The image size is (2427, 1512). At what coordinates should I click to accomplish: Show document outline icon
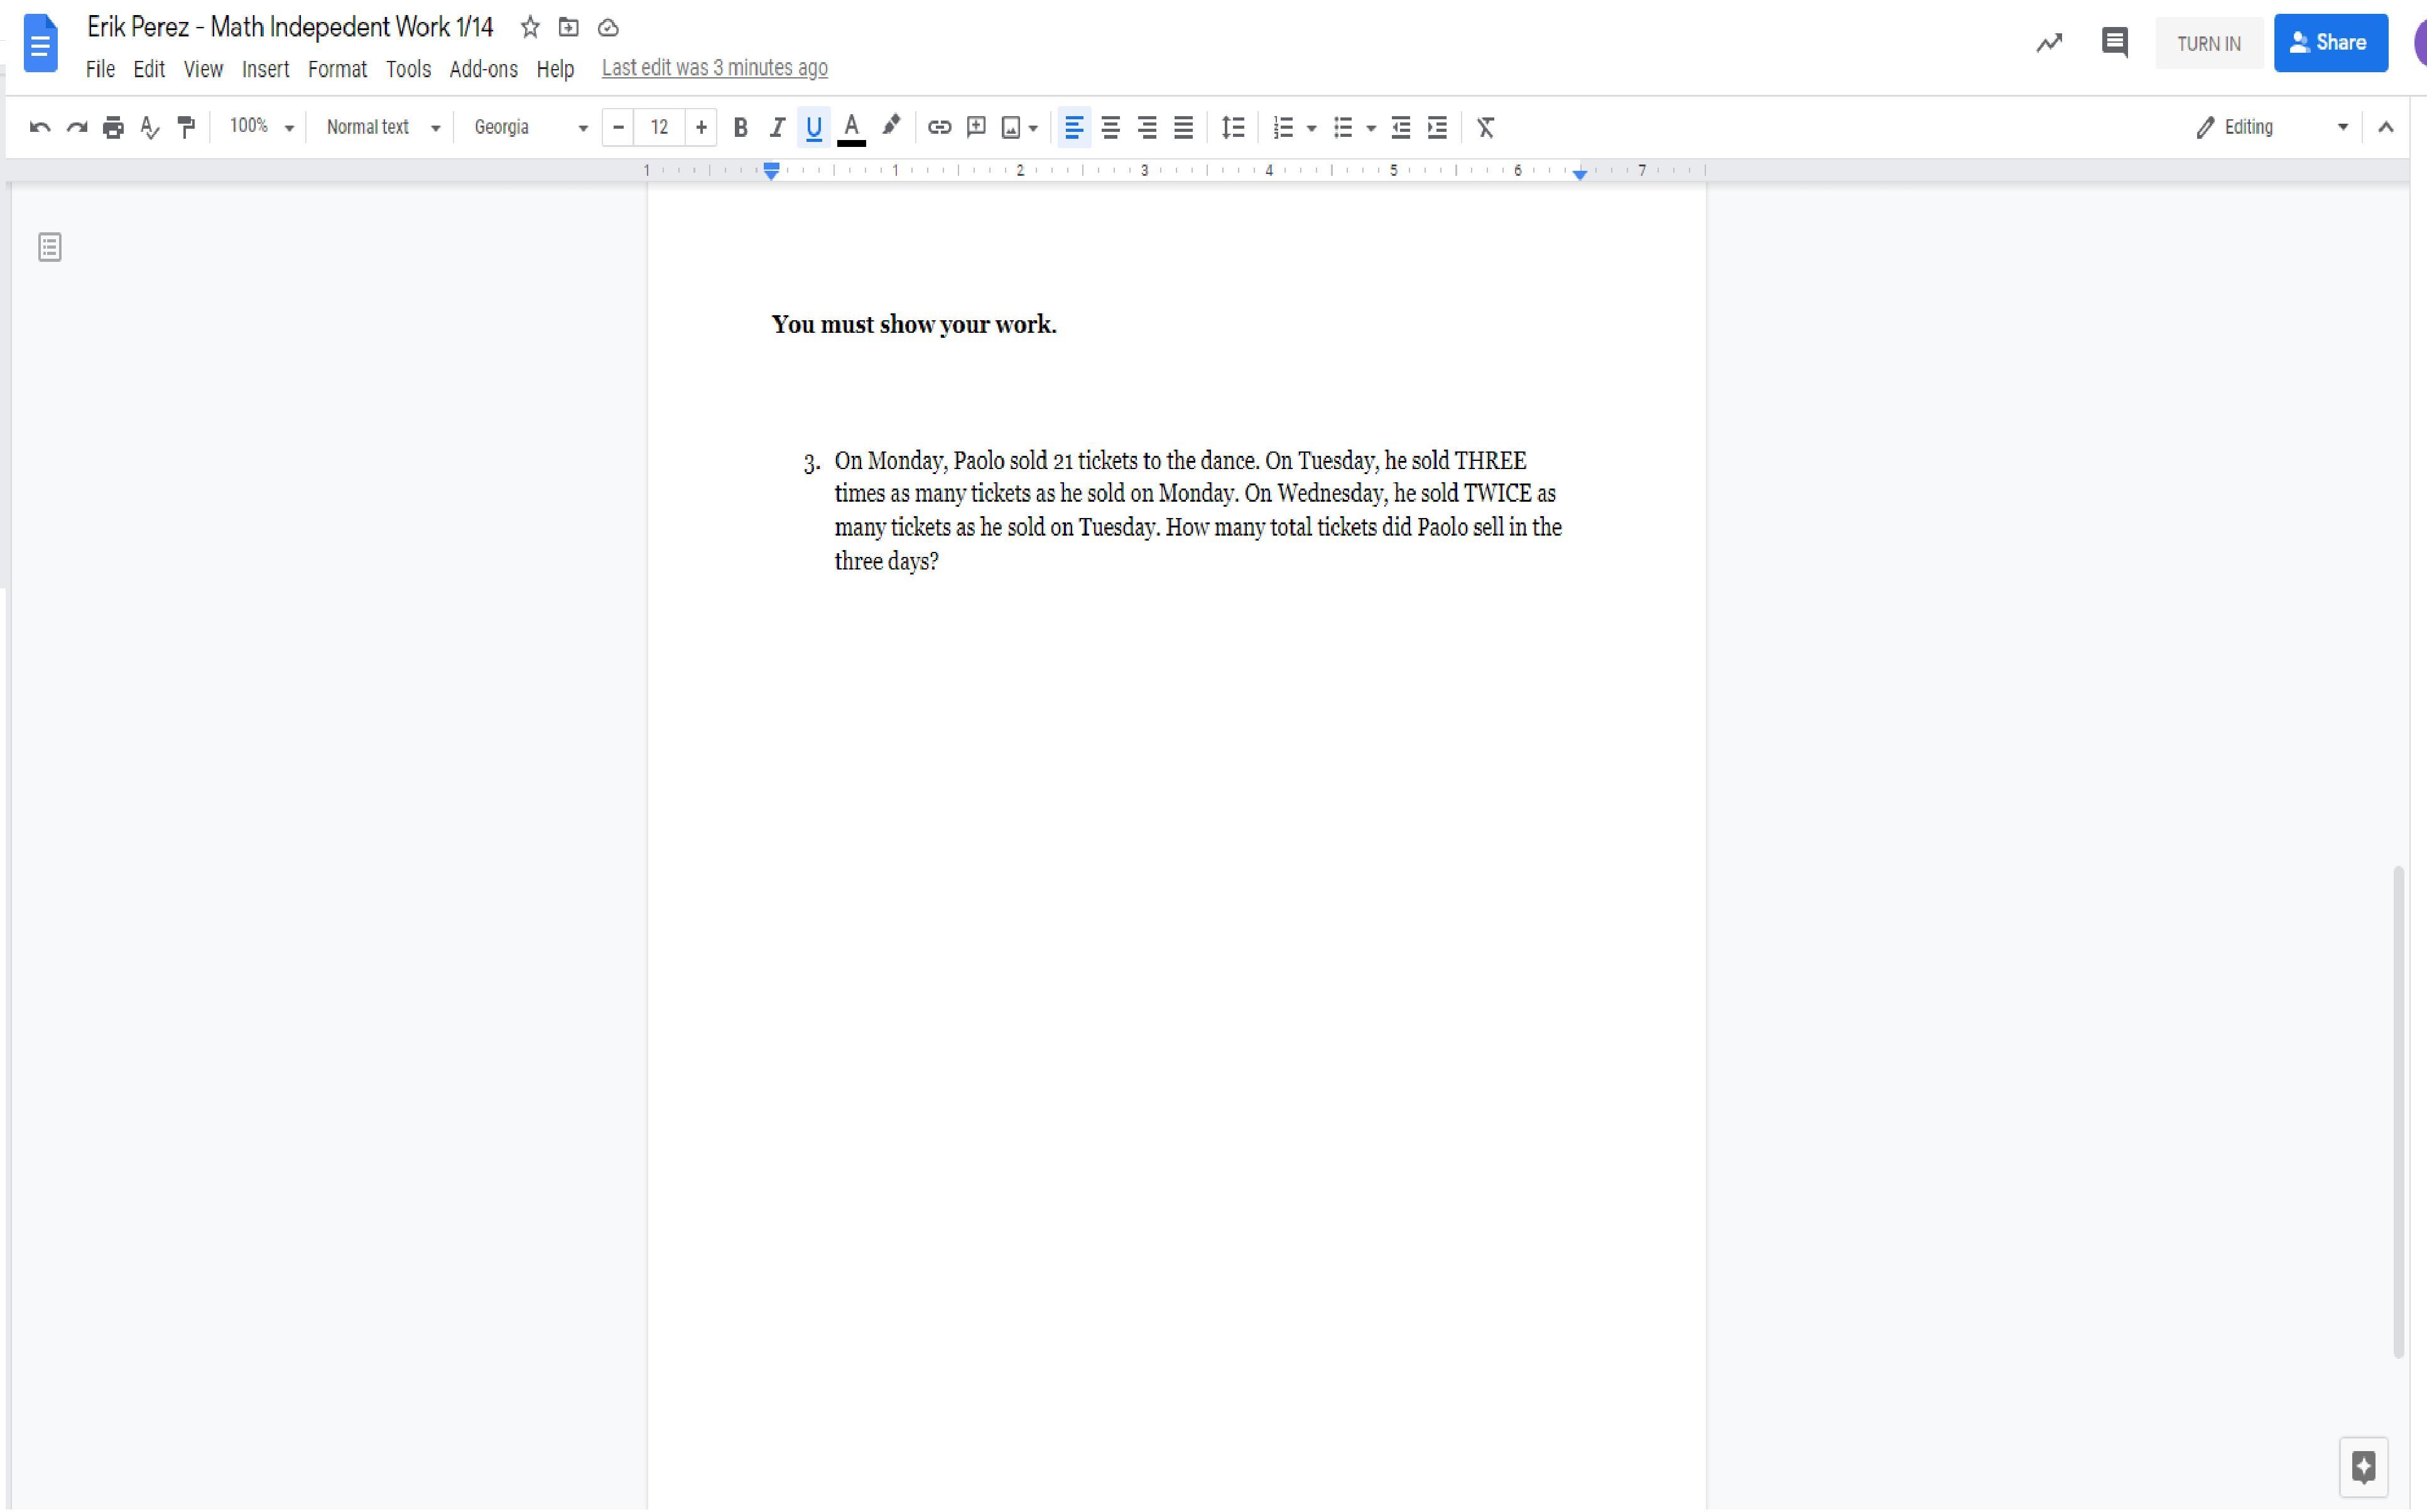[50, 247]
